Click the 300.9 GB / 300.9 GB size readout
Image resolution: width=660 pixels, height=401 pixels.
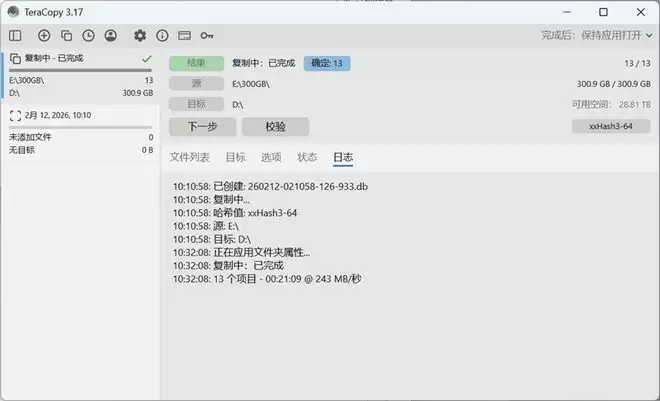coord(613,84)
